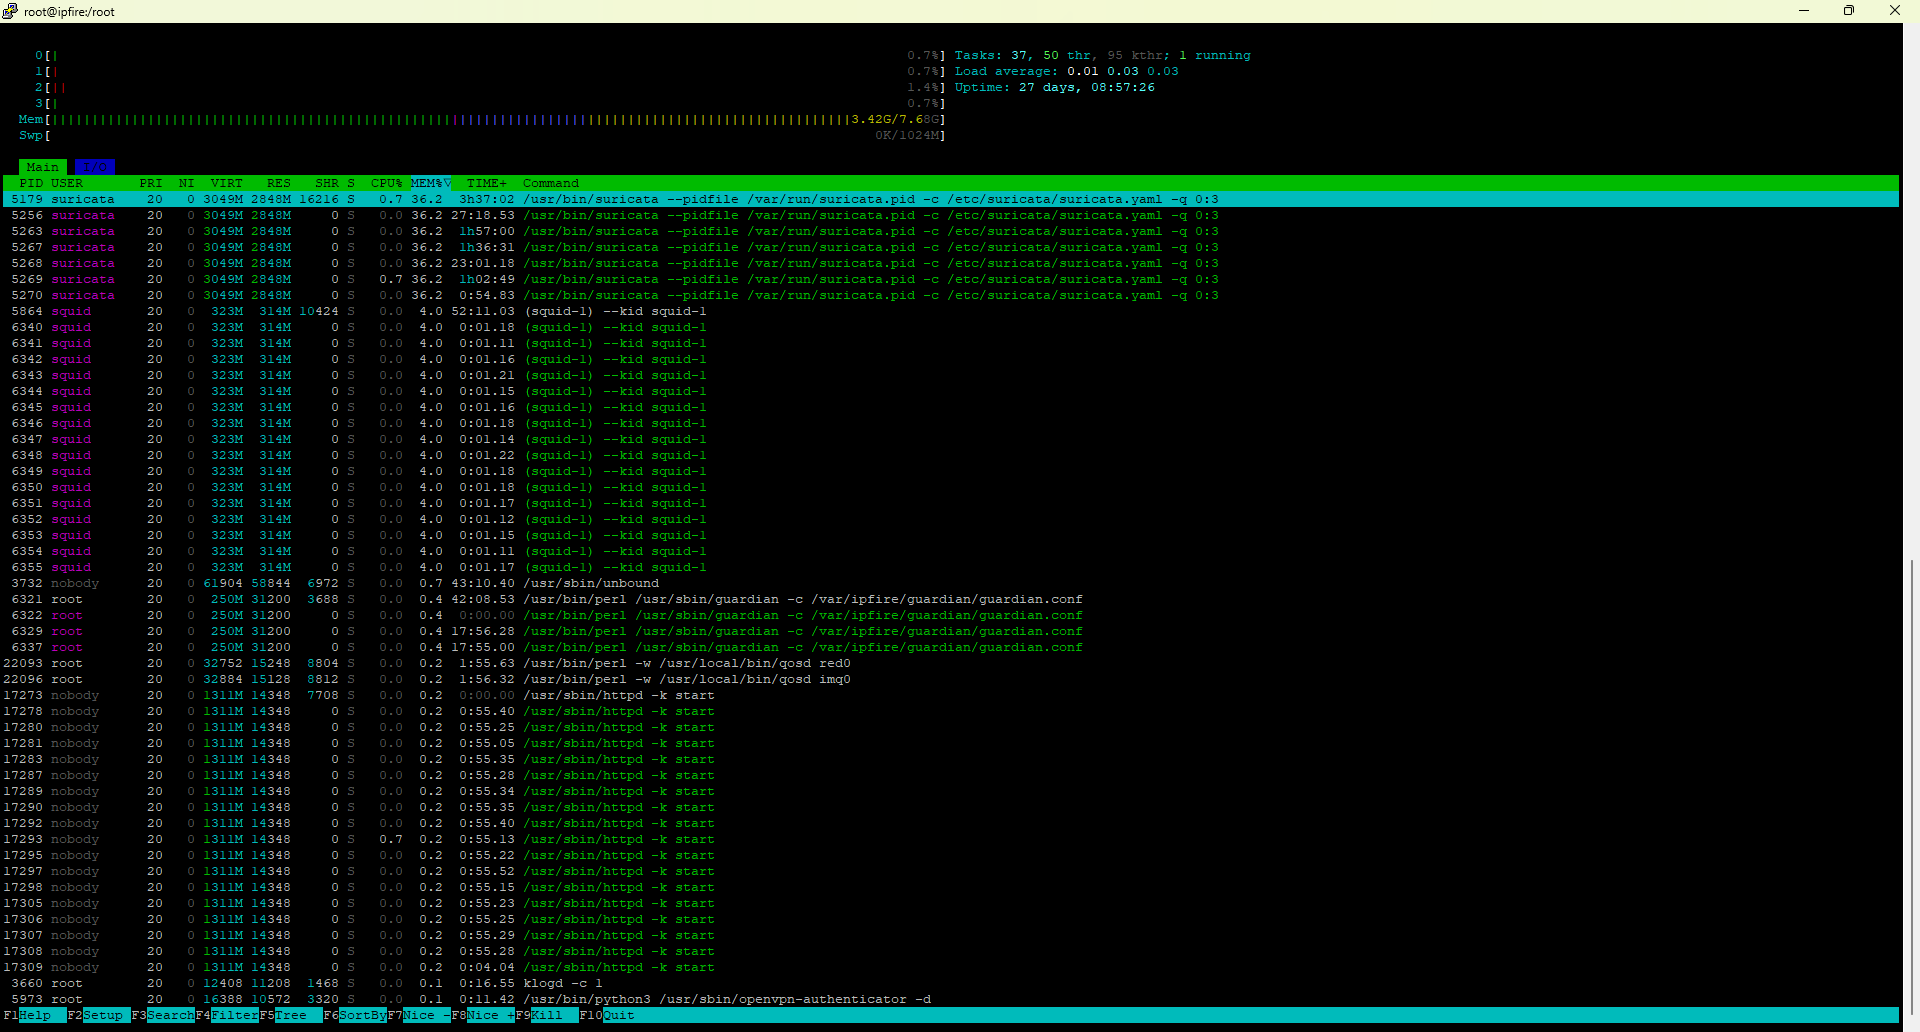Sort by the CPU% column header
The width and height of the screenshot is (1920, 1032).
[x=387, y=183]
